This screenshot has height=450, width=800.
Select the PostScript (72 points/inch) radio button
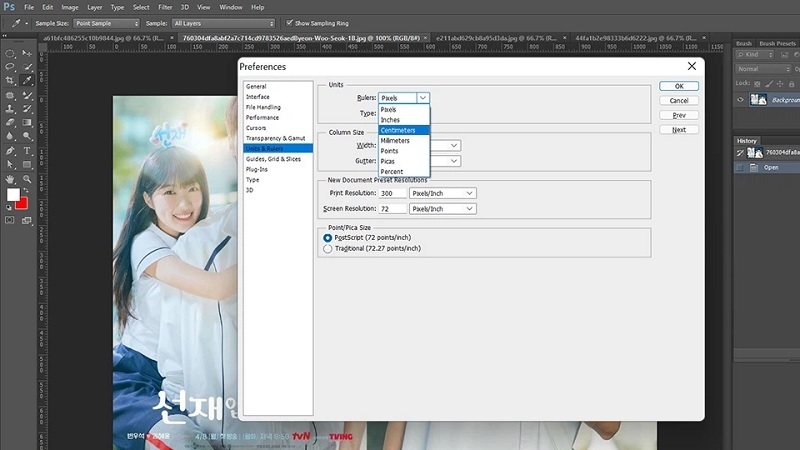[328, 238]
